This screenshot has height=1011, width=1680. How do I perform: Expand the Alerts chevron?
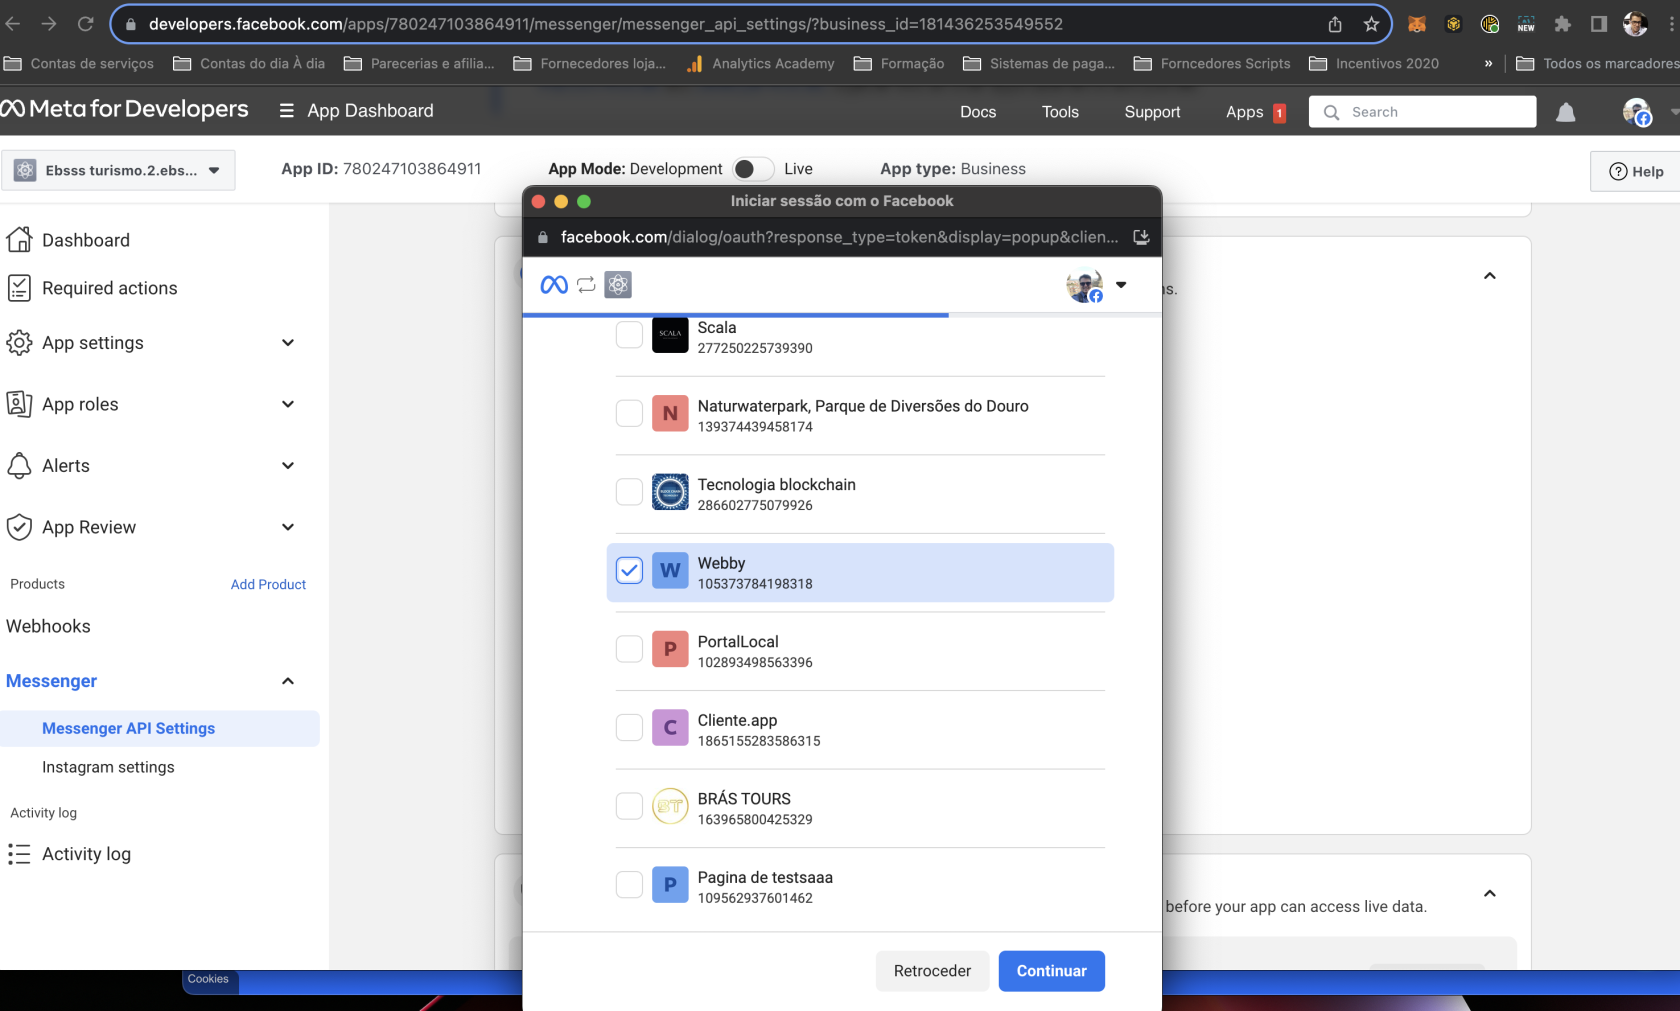[x=288, y=466]
